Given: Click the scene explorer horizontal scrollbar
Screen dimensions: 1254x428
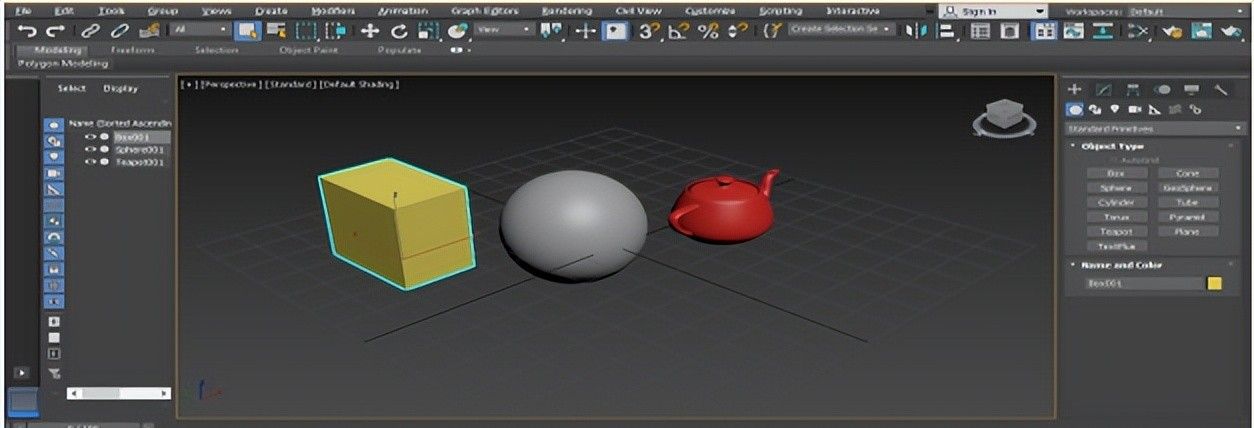Looking at the screenshot, I should pyautogui.click(x=118, y=394).
